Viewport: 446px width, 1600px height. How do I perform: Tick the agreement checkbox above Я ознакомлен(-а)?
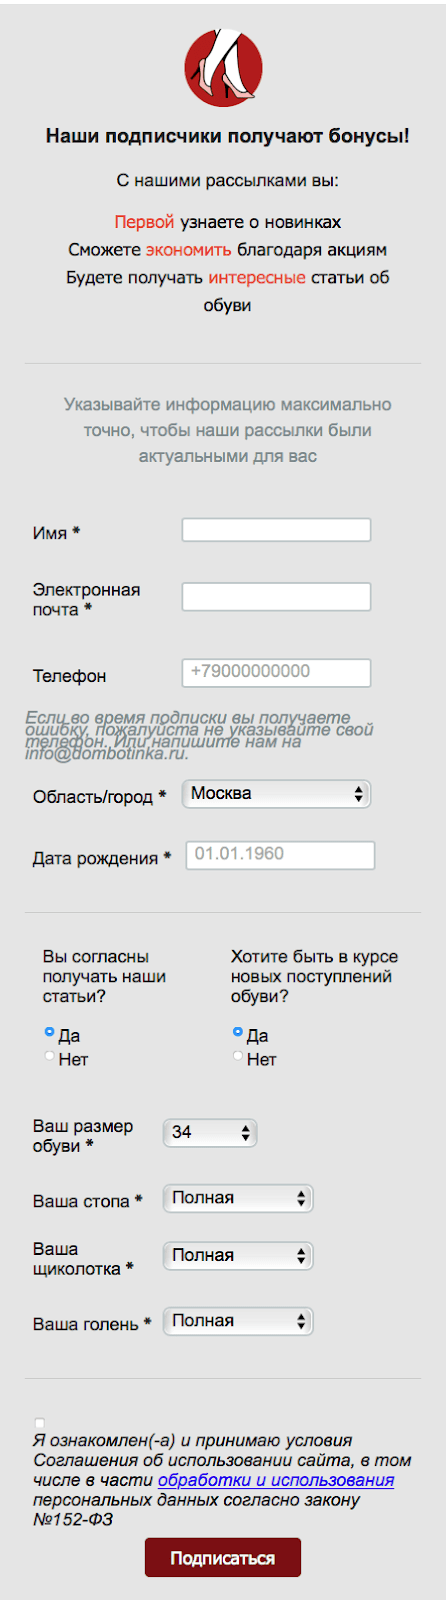(x=39, y=1423)
